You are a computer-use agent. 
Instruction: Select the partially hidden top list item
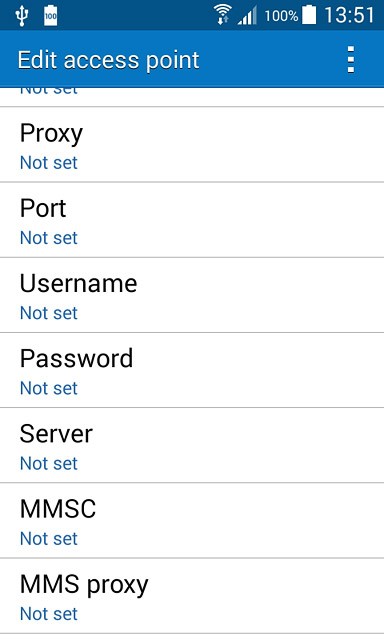click(x=192, y=97)
